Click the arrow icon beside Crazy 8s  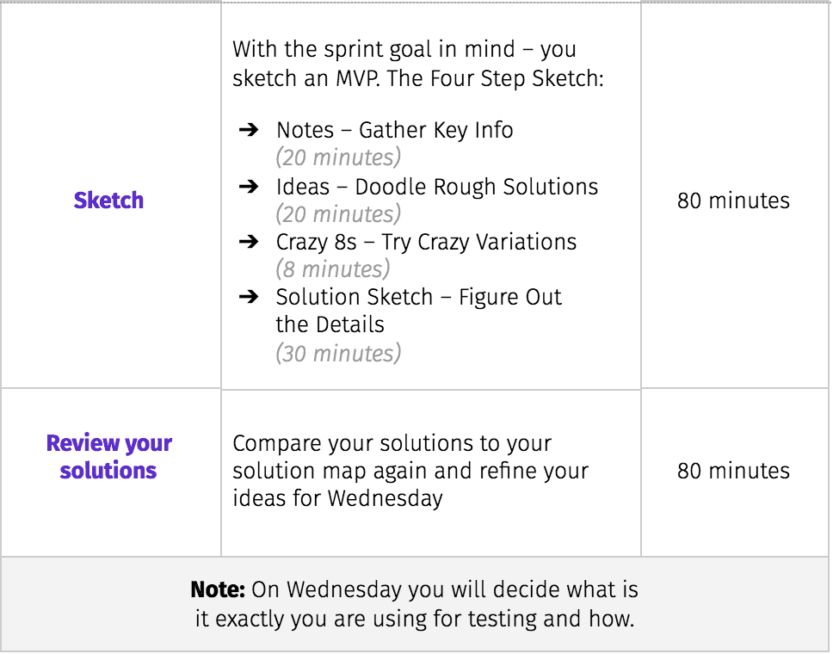tap(248, 242)
